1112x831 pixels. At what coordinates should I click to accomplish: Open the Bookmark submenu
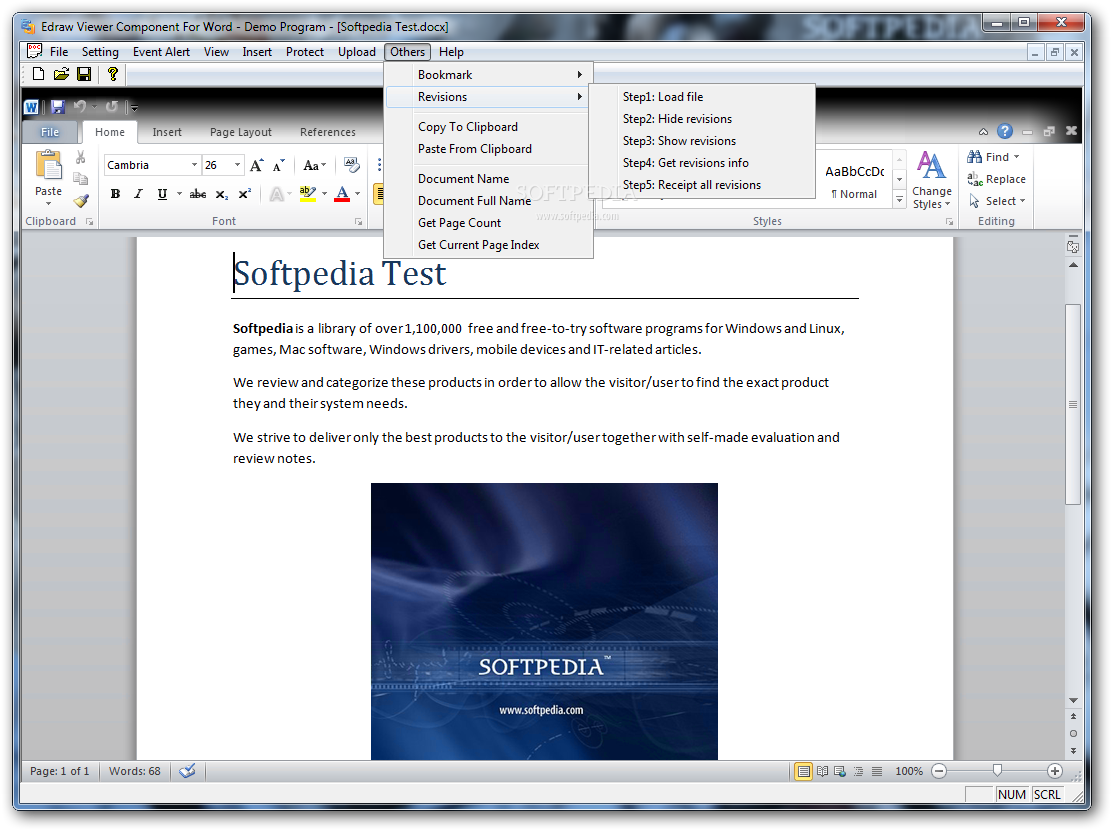(x=489, y=74)
